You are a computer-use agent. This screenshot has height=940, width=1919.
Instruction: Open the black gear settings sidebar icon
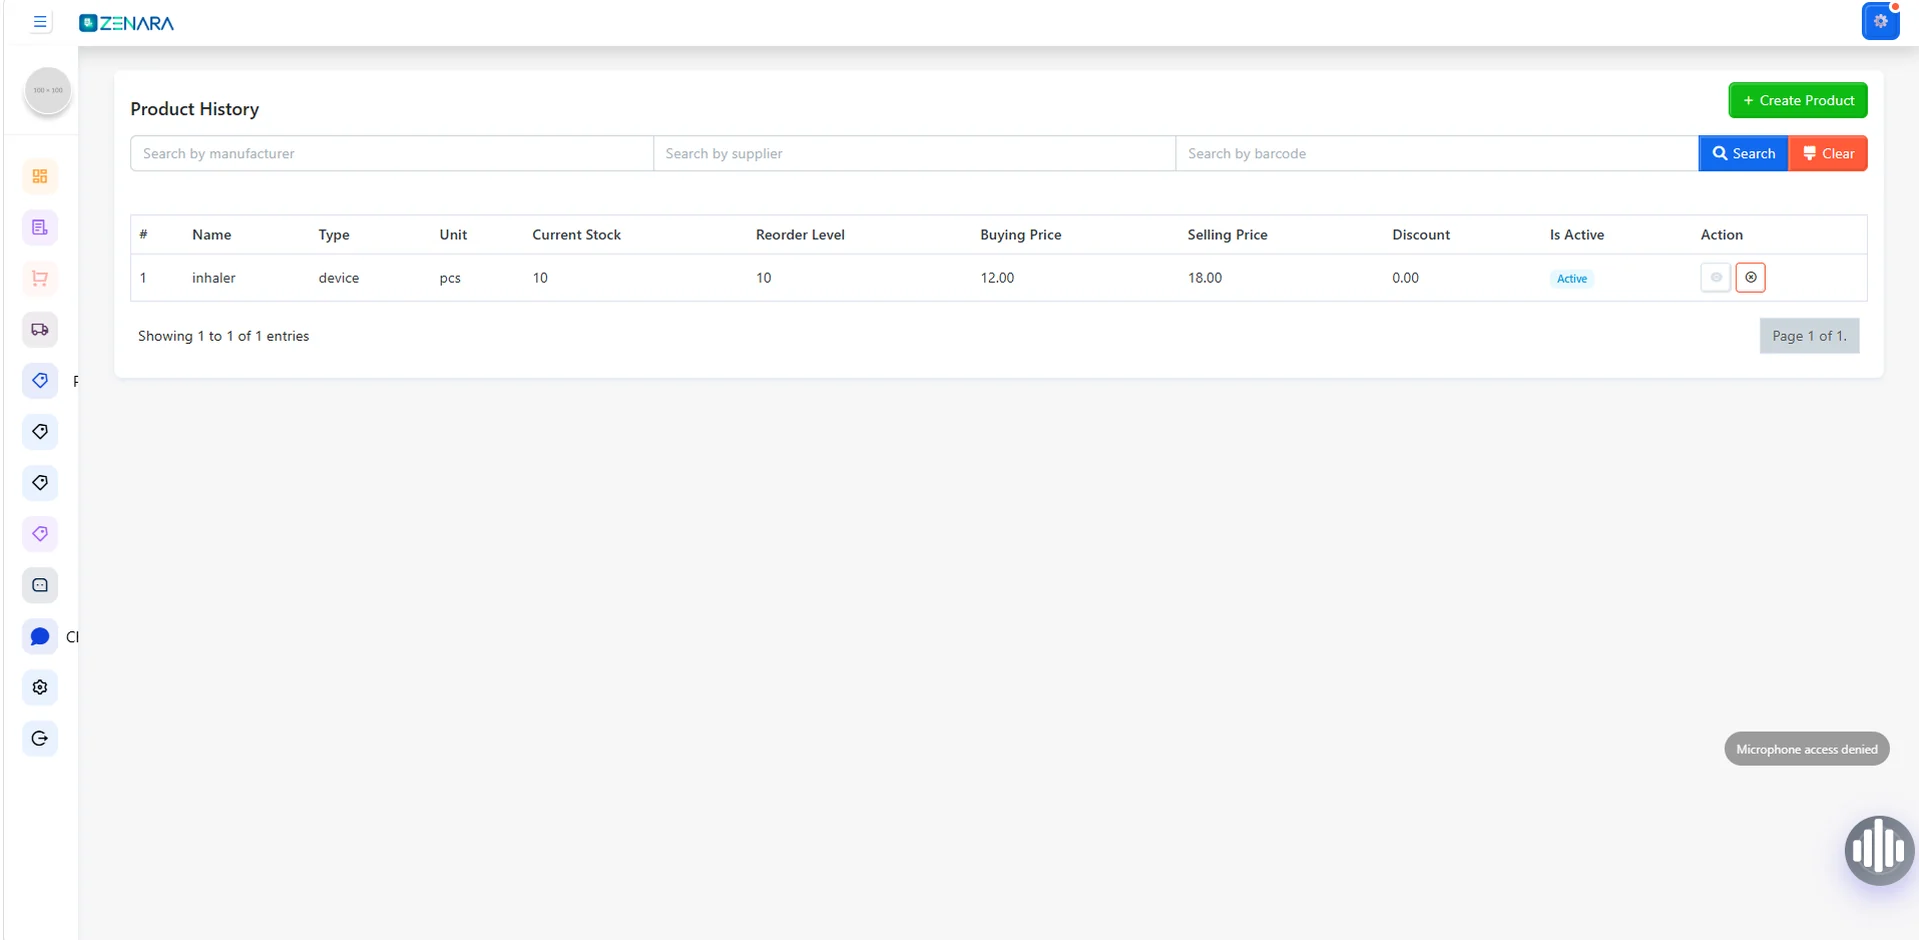[x=40, y=687]
